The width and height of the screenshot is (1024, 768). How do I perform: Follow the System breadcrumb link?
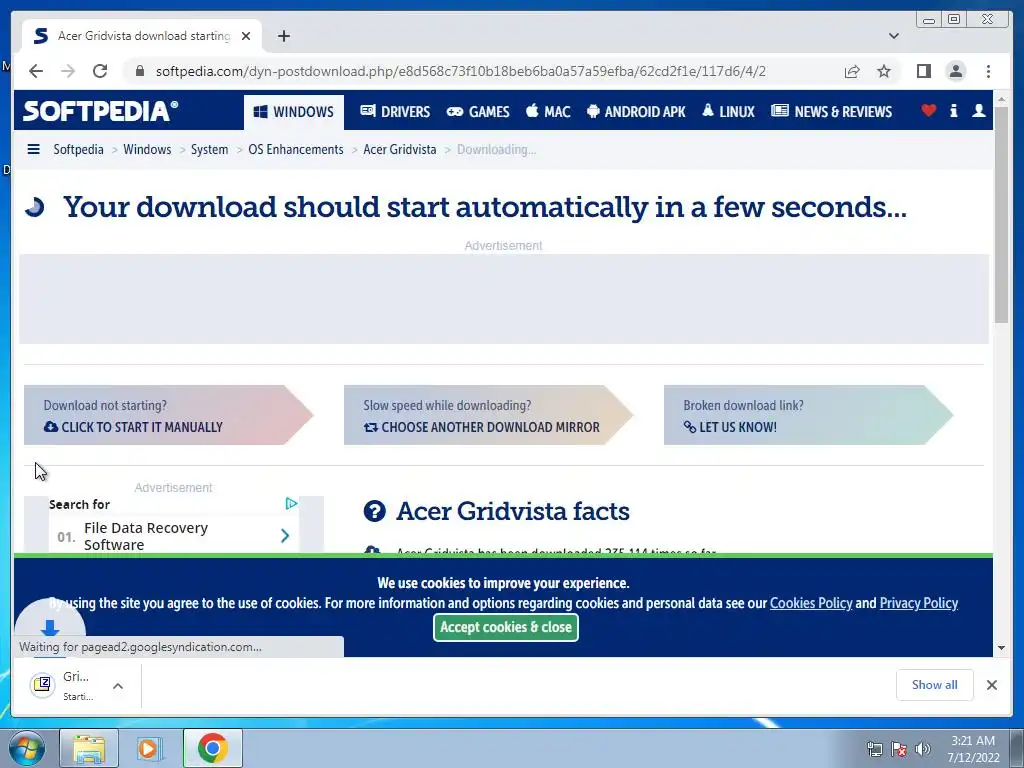tap(209, 150)
